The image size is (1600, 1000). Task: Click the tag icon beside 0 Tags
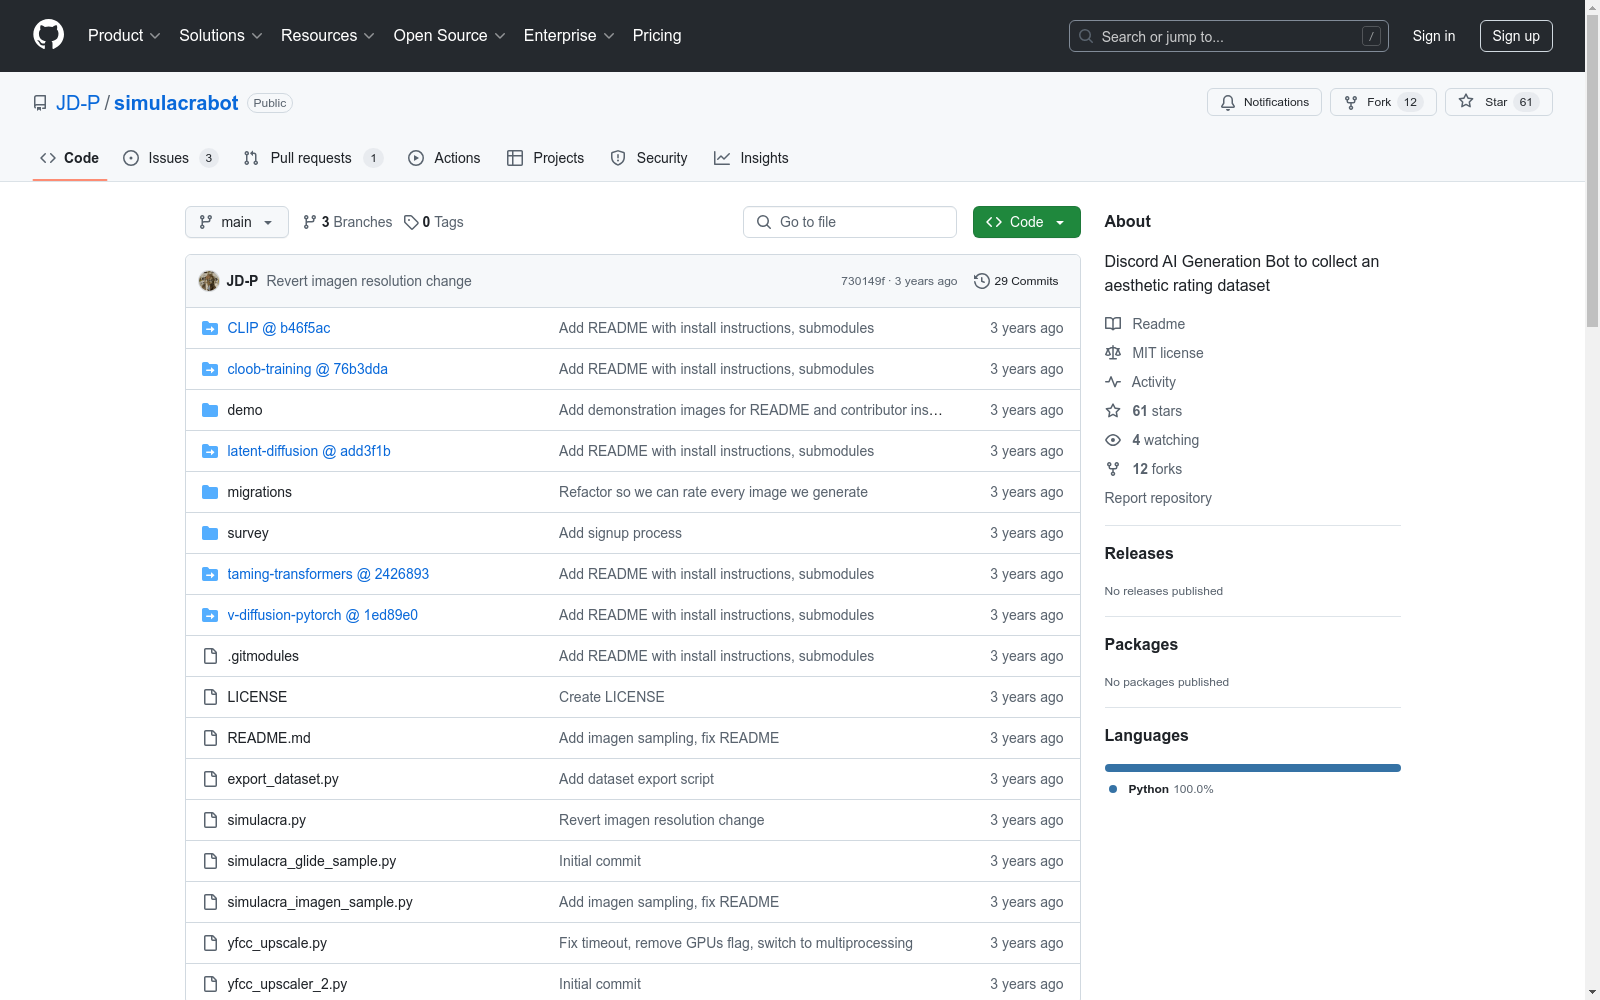411,222
